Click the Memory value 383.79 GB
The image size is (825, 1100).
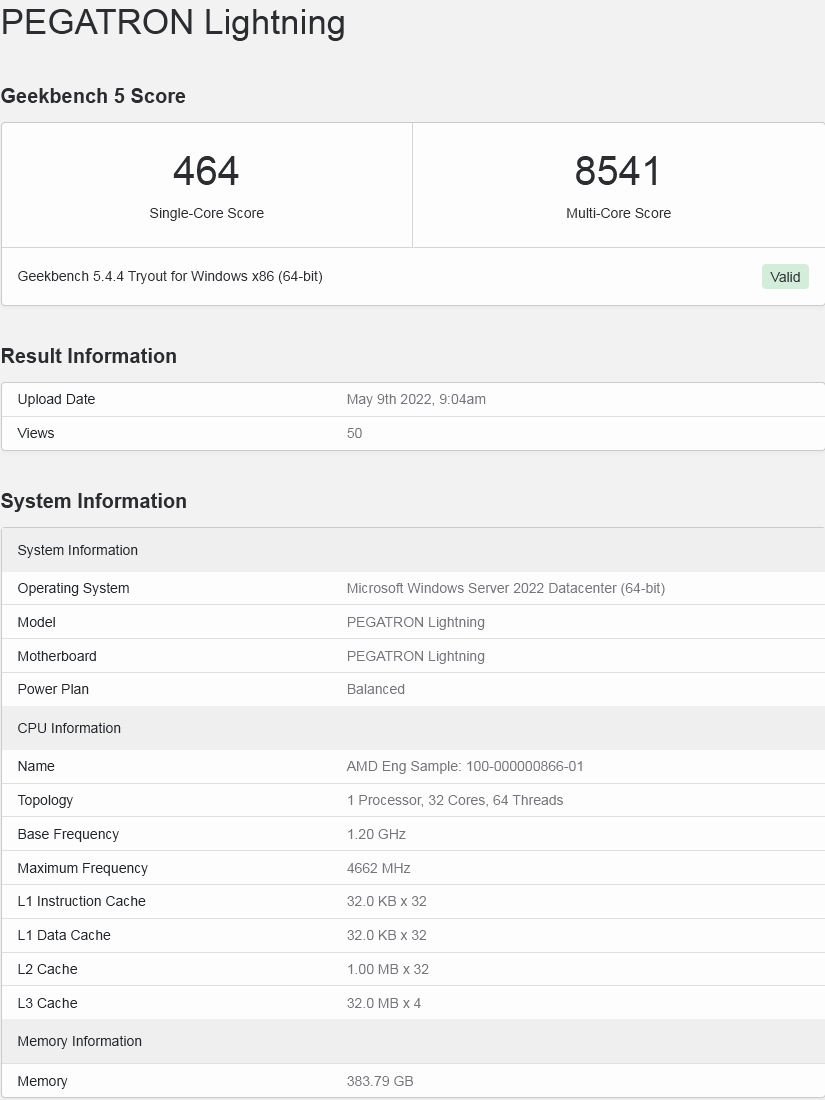(x=379, y=1081)
